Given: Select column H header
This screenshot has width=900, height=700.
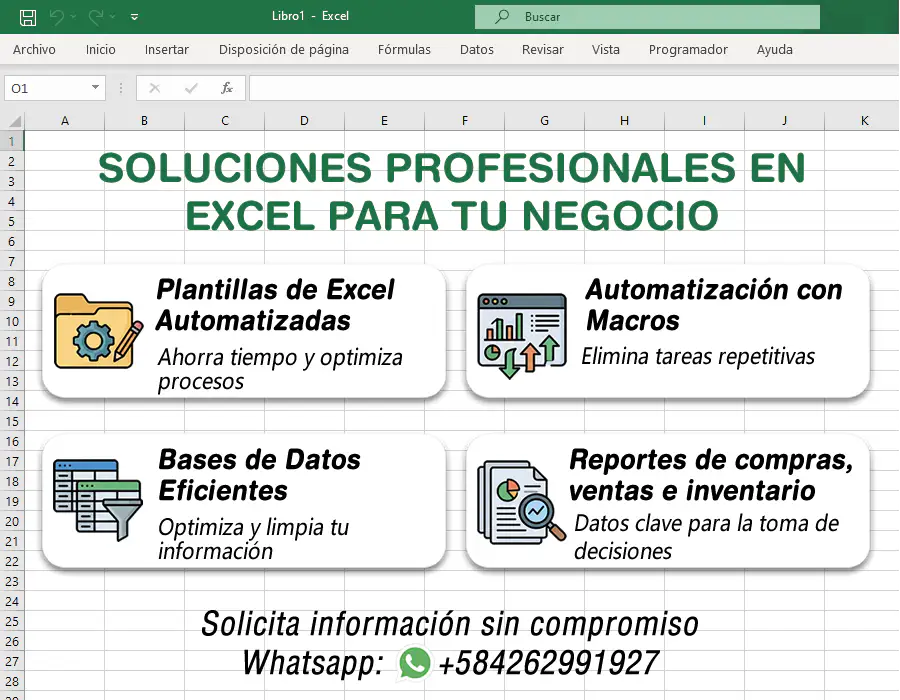Looking at the screenshot, I should pos(624,120).
